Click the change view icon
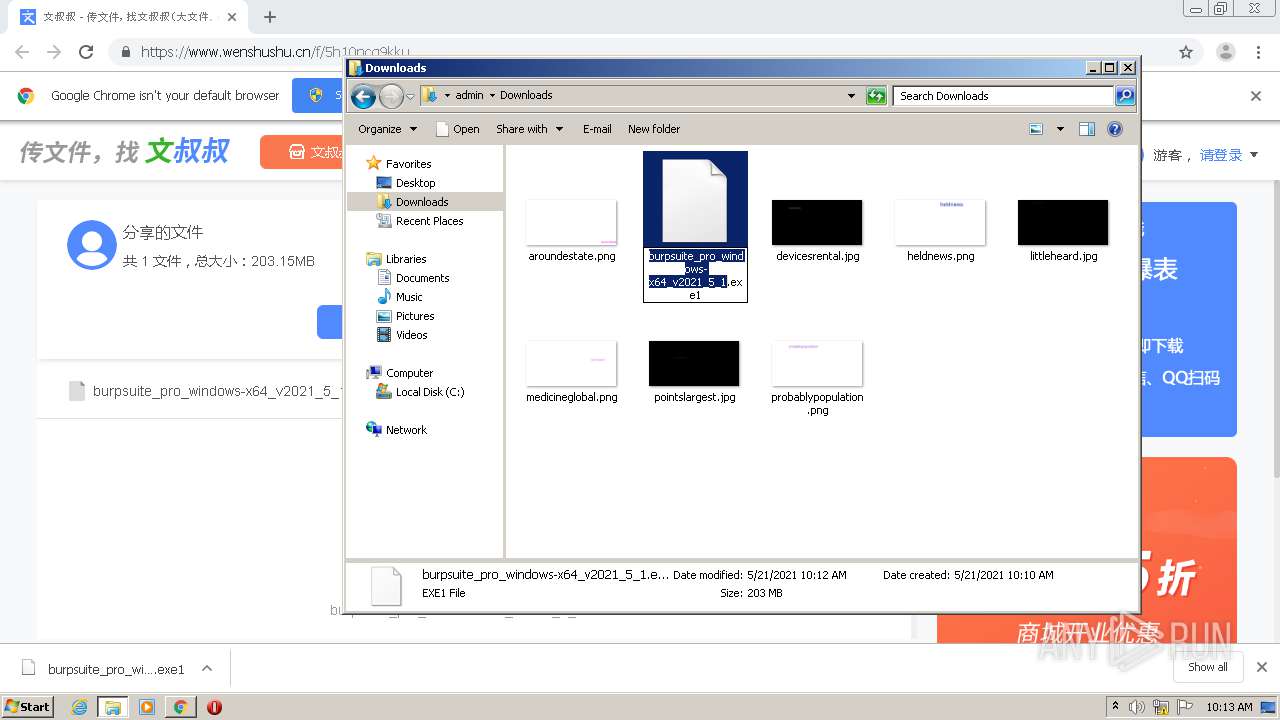Viewport: 1280px width, 720px height. tap(1036, 129)
